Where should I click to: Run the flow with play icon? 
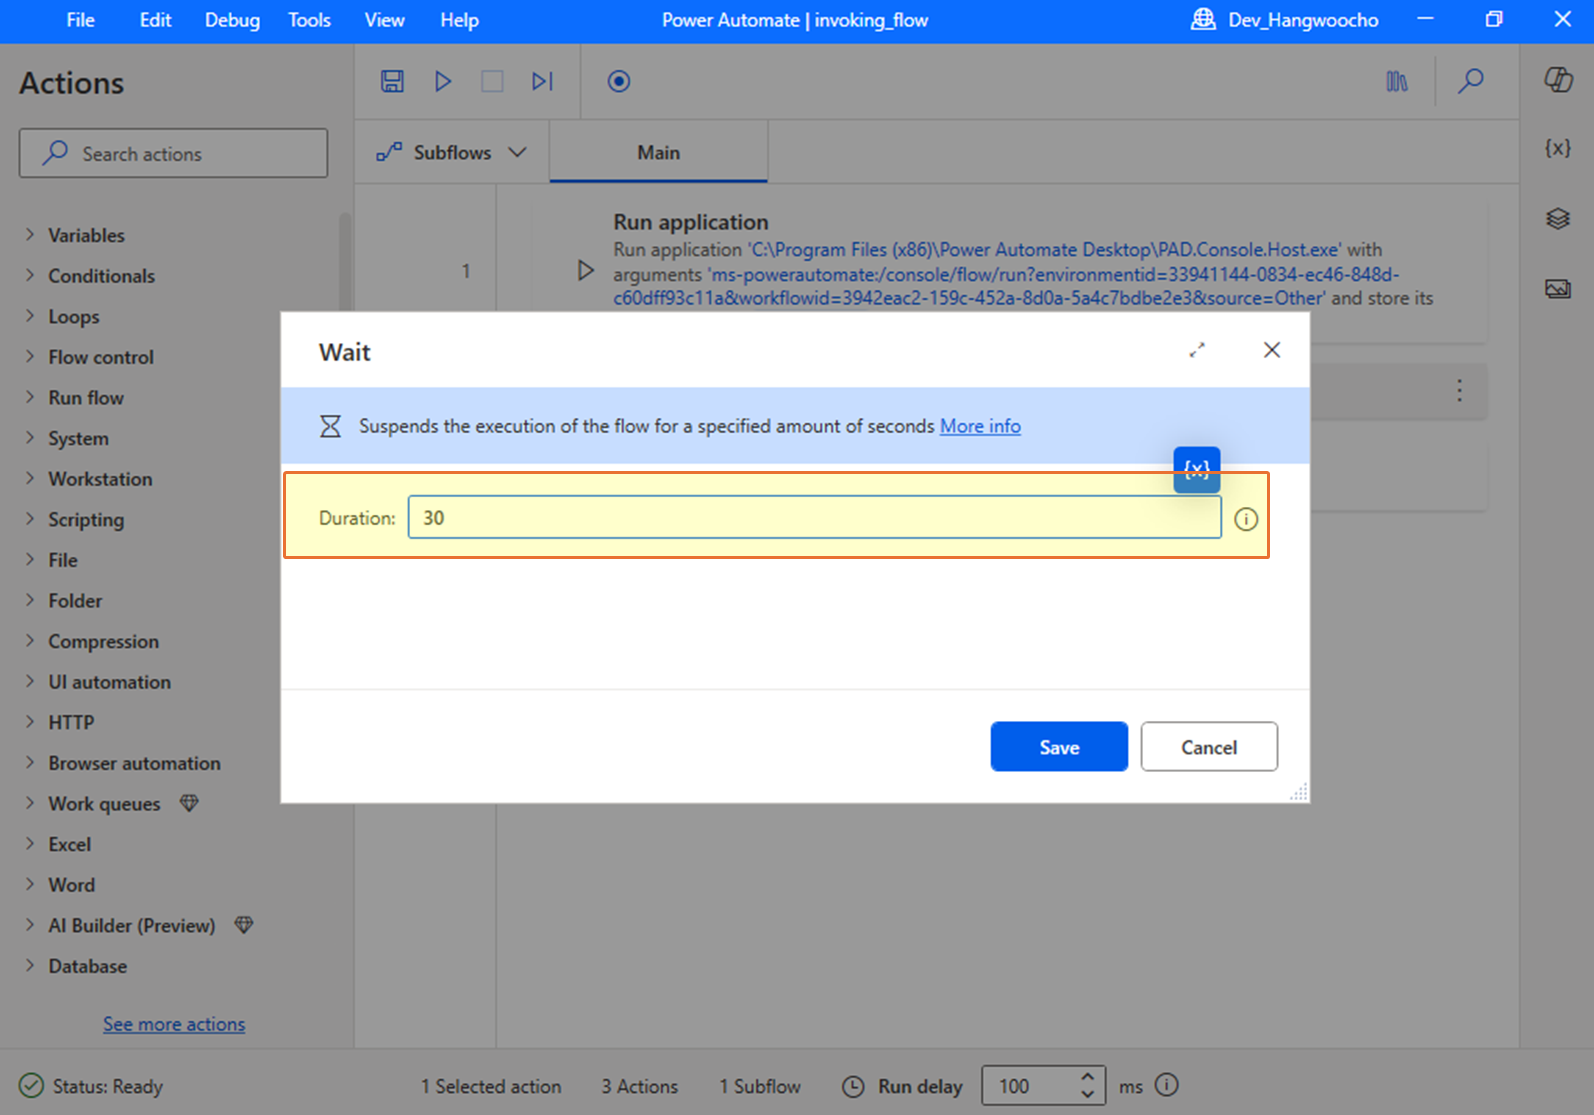tap(443, 81)
